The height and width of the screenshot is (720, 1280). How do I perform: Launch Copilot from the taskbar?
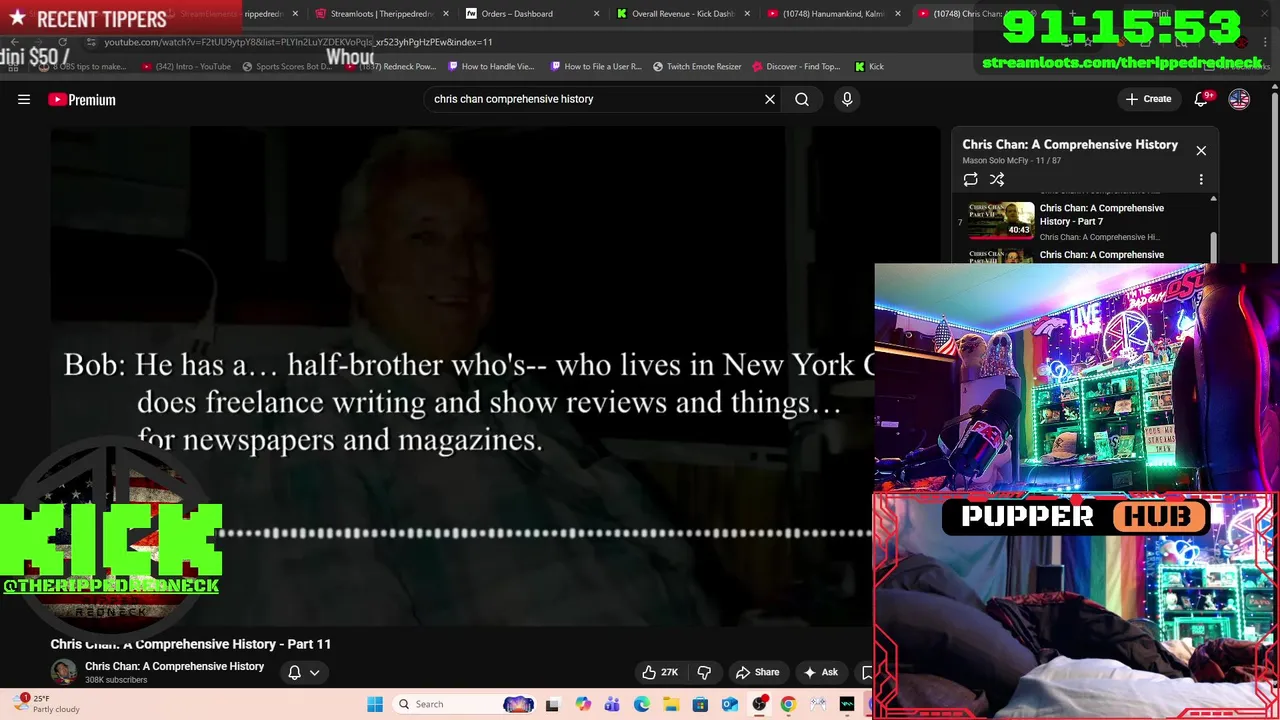pyautogui.click(x=583, y=705)
